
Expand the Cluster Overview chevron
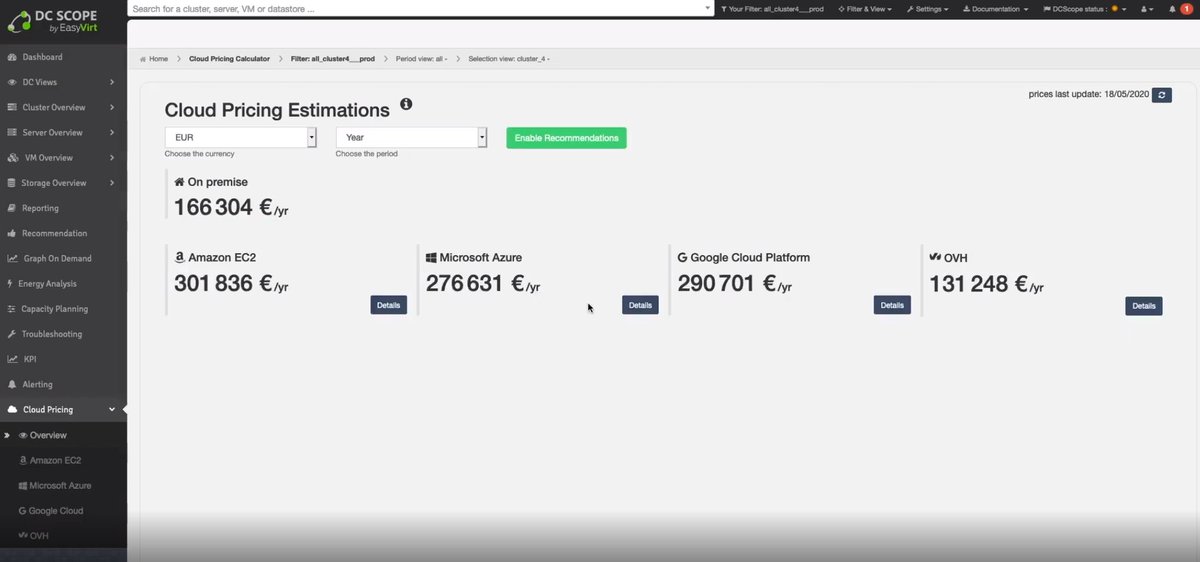coord(112,107)
